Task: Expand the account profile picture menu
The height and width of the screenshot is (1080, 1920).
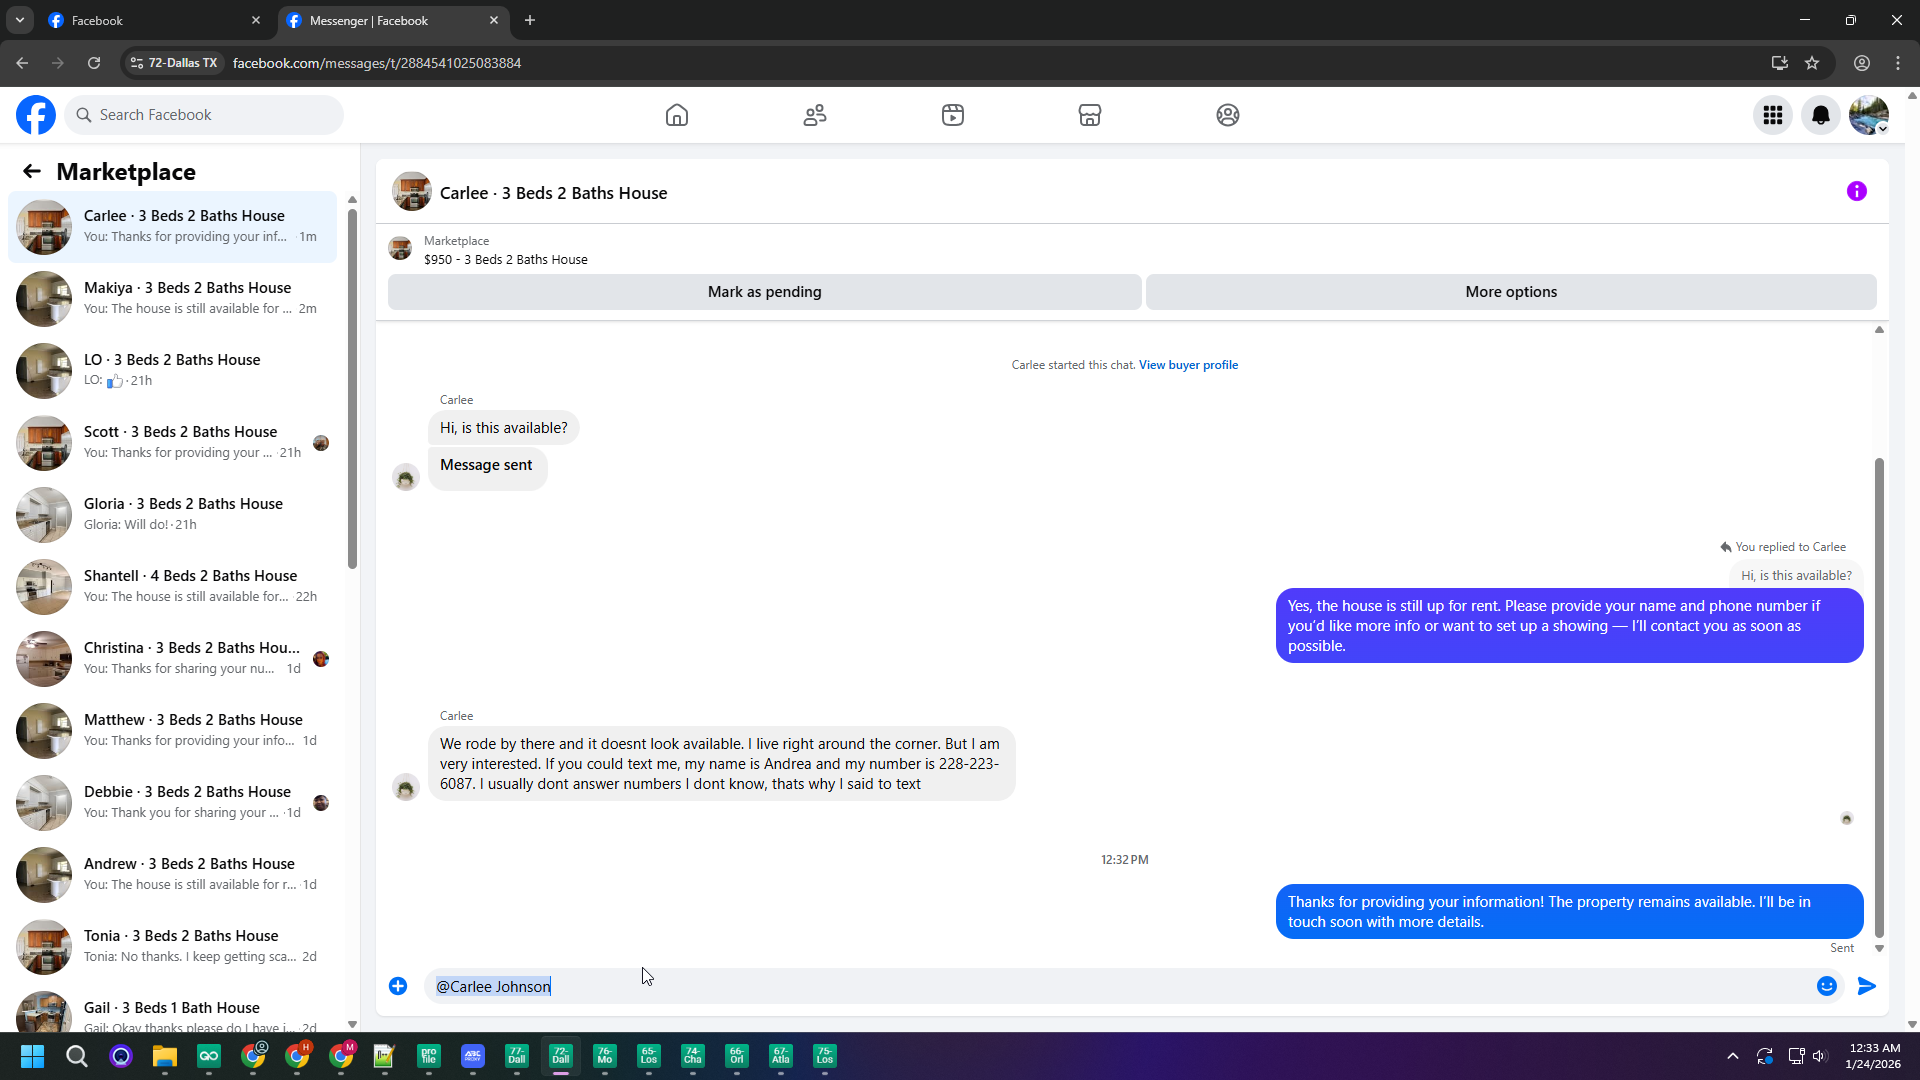Action: [x=1869, y=115]
